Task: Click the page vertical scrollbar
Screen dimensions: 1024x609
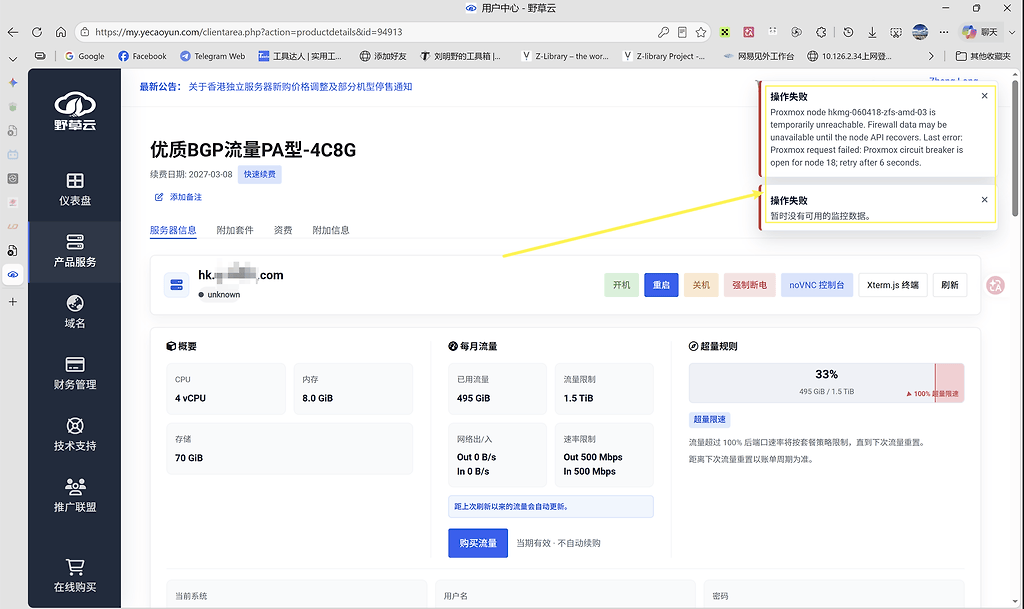Action: pyautogui.click(x=1014, y=148)
